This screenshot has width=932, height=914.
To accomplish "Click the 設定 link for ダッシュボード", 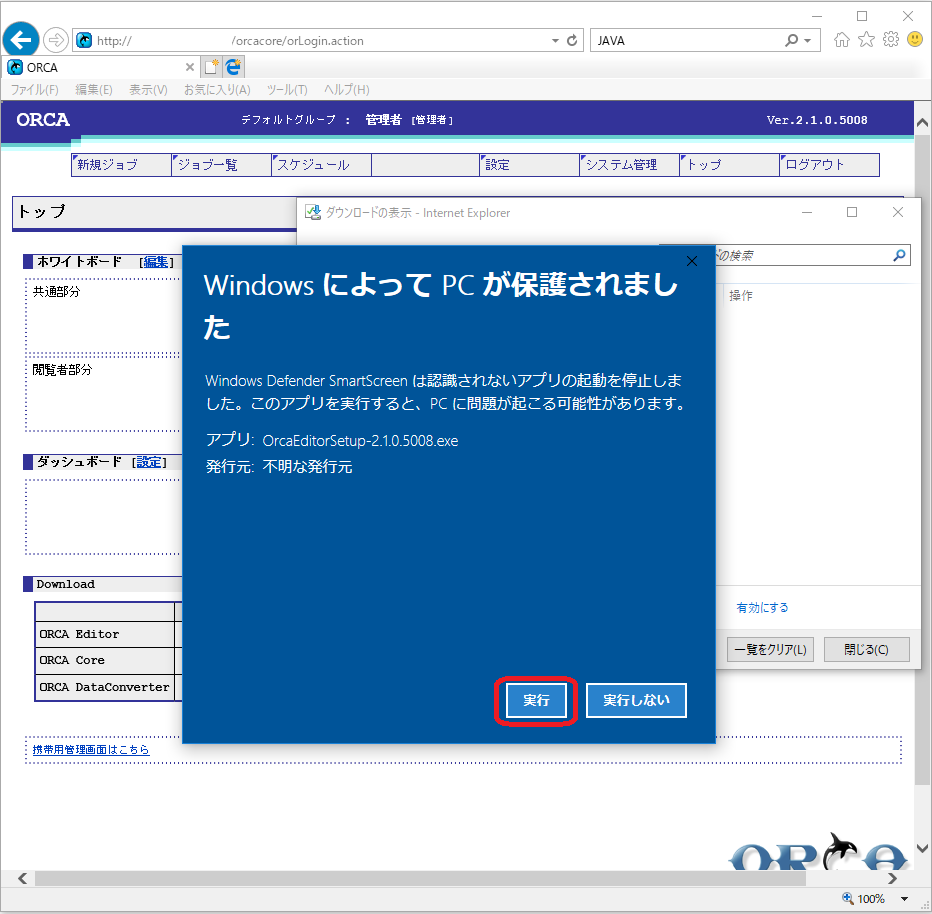I will 149,462.
